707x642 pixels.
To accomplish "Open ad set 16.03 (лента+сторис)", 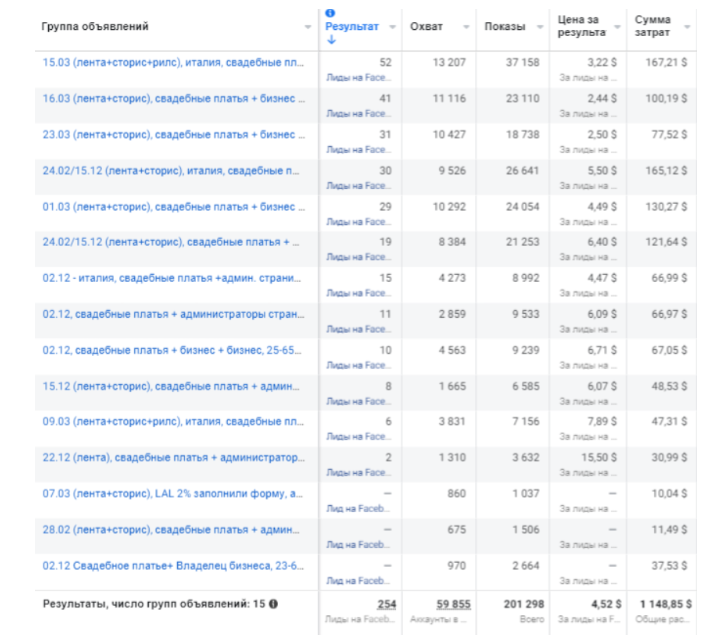I will click(x=173, y=98).
